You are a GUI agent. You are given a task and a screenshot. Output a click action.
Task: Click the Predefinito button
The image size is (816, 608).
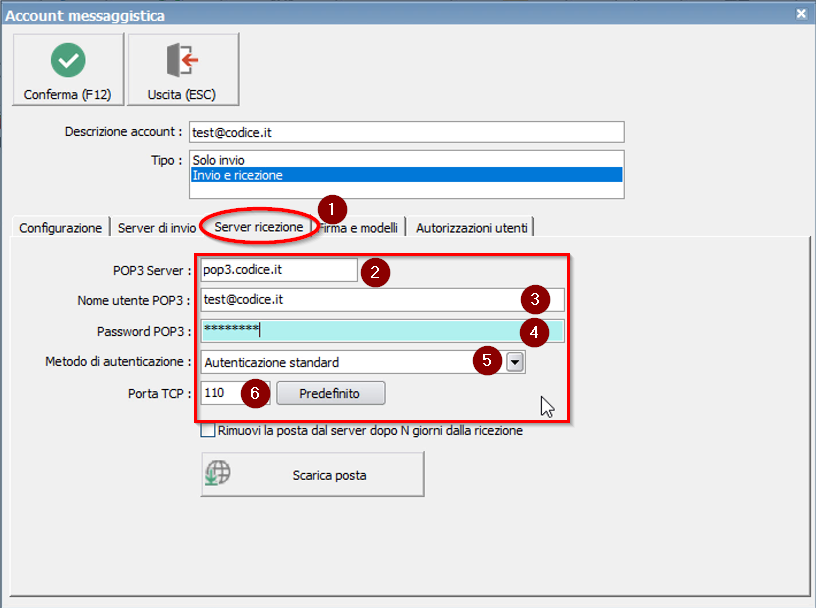click(330, 393)
